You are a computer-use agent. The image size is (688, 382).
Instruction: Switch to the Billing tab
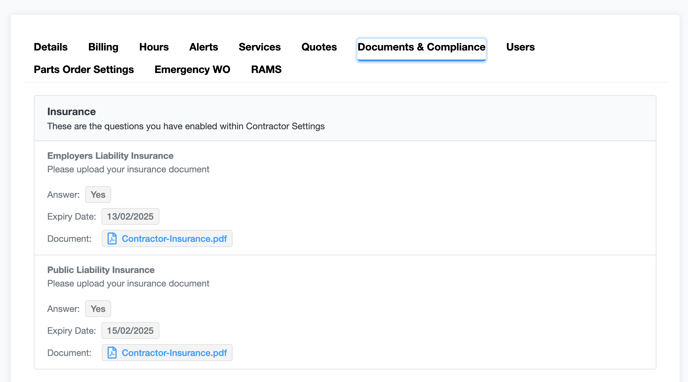click(103, 47)
